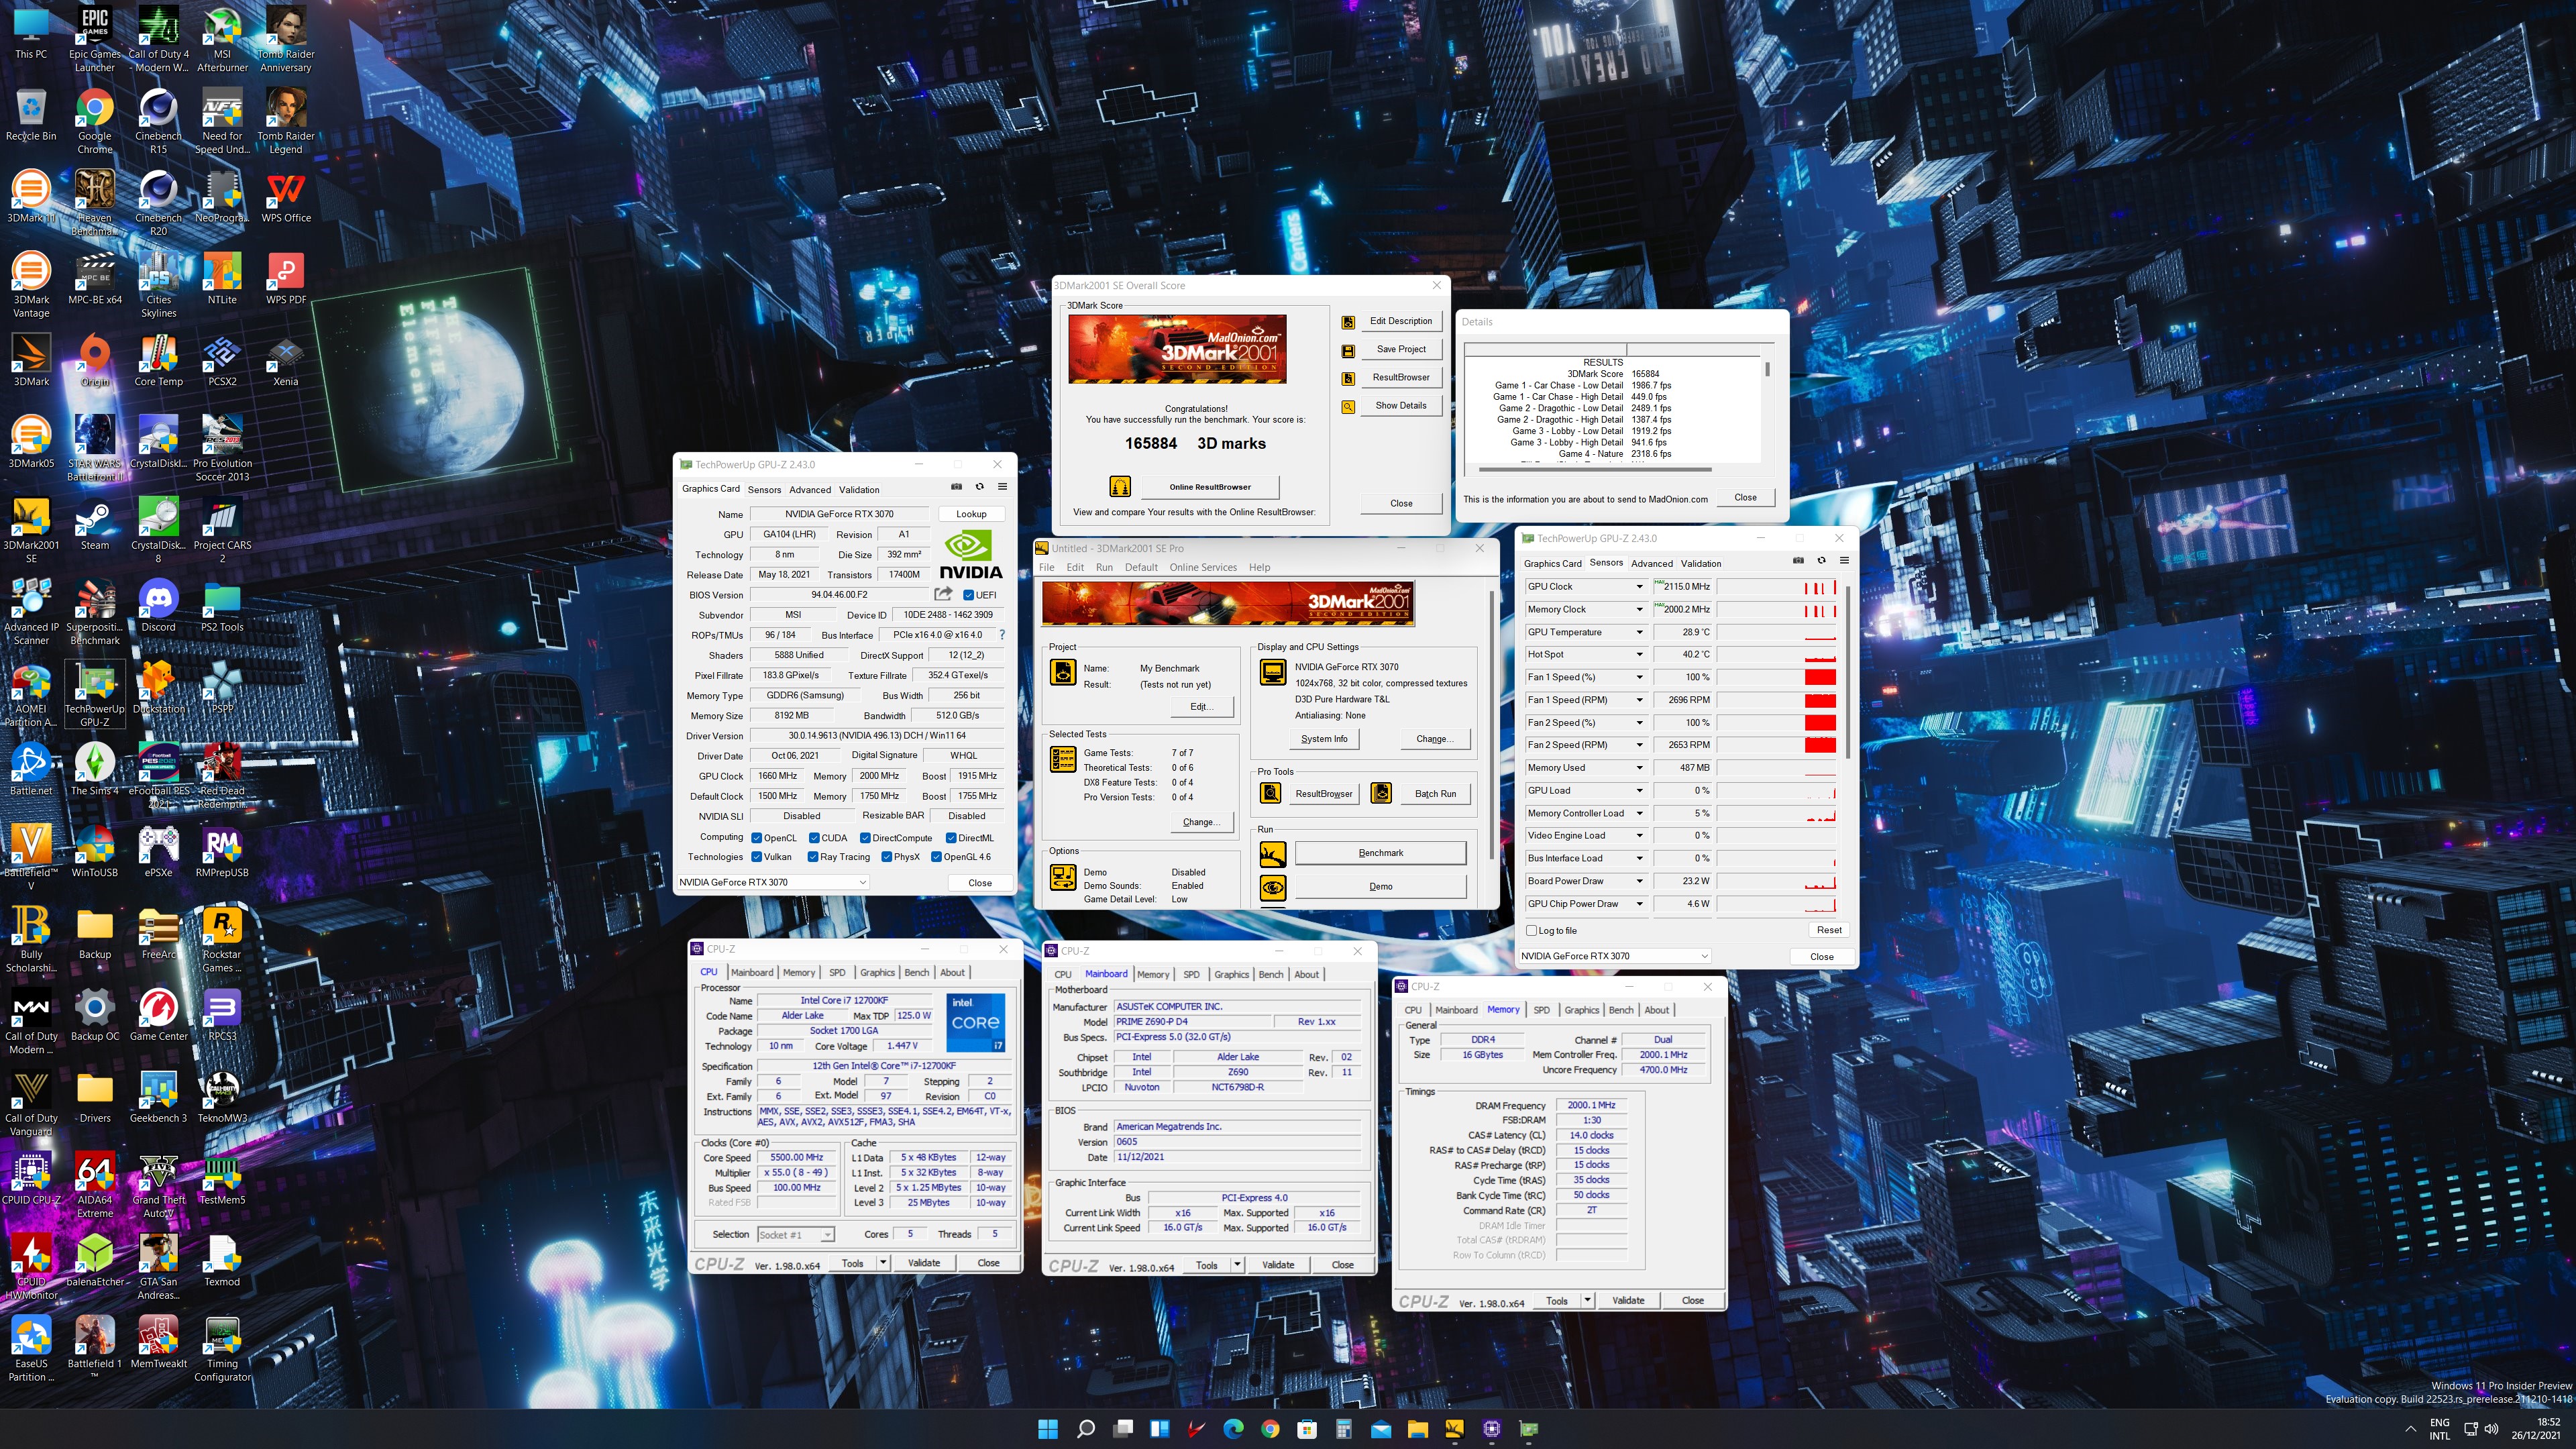Click Online ResultBrowser button
The width and height of the screenshot is (2576, 1449).
(x=1210, y=487)
